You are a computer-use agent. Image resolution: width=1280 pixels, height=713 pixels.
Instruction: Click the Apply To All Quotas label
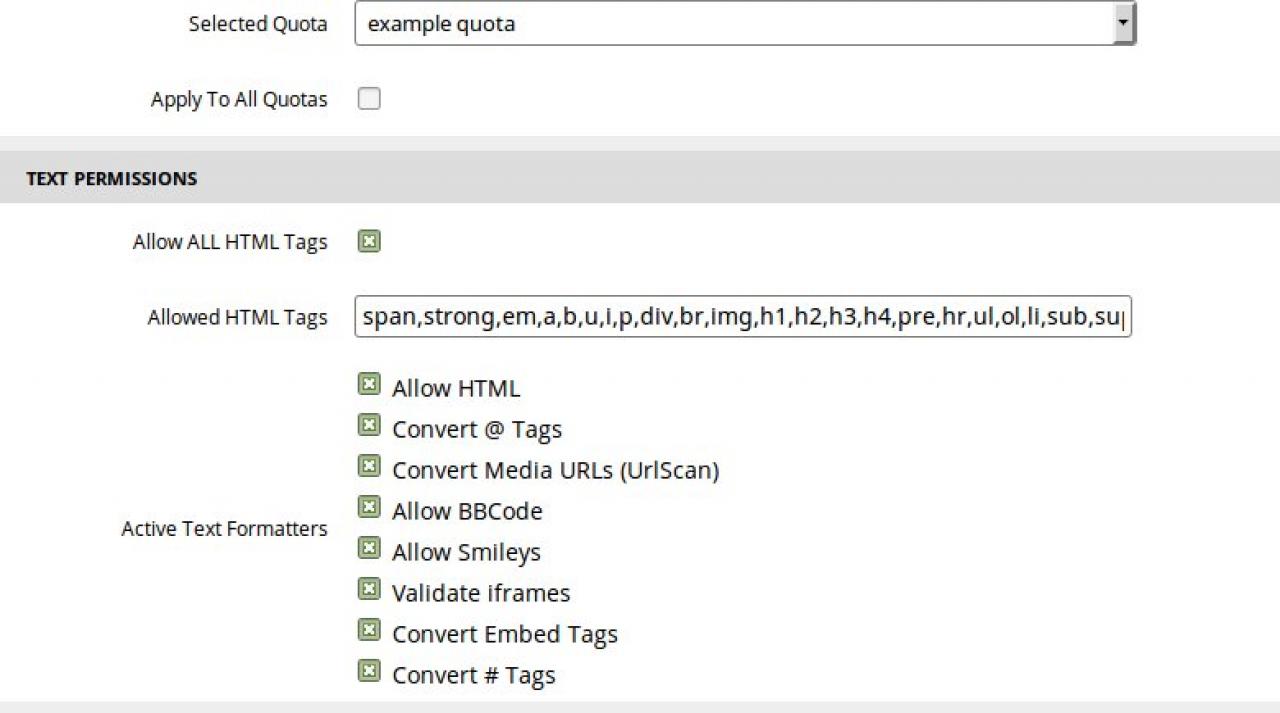point(239,100)
